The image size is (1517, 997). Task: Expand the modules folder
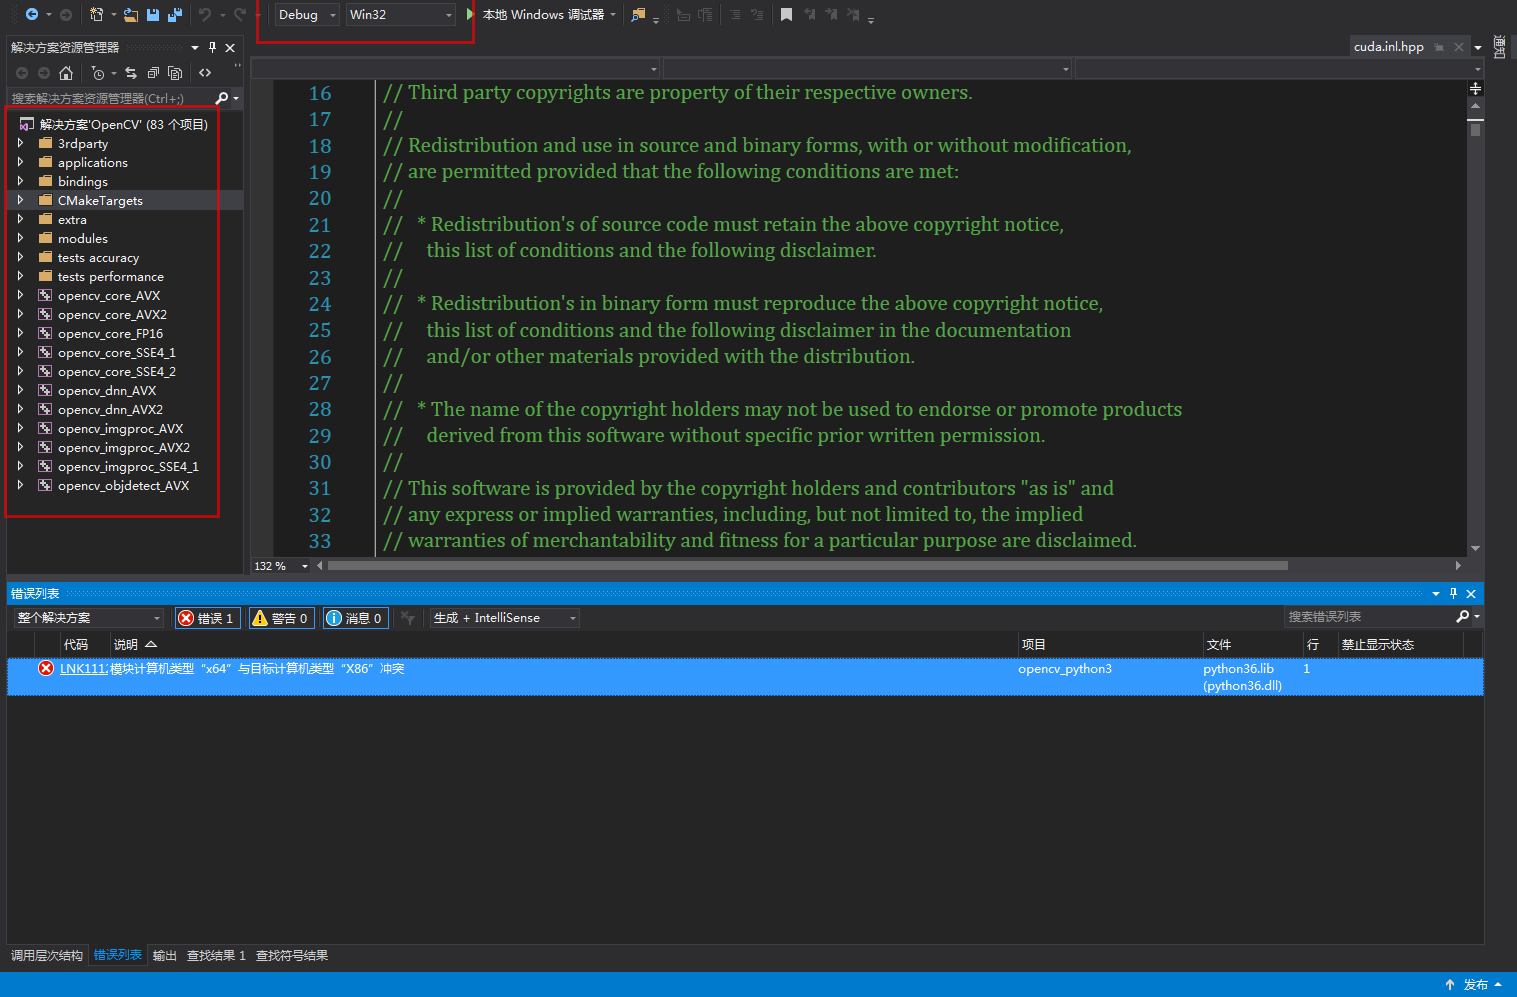[x=20, y=238]
